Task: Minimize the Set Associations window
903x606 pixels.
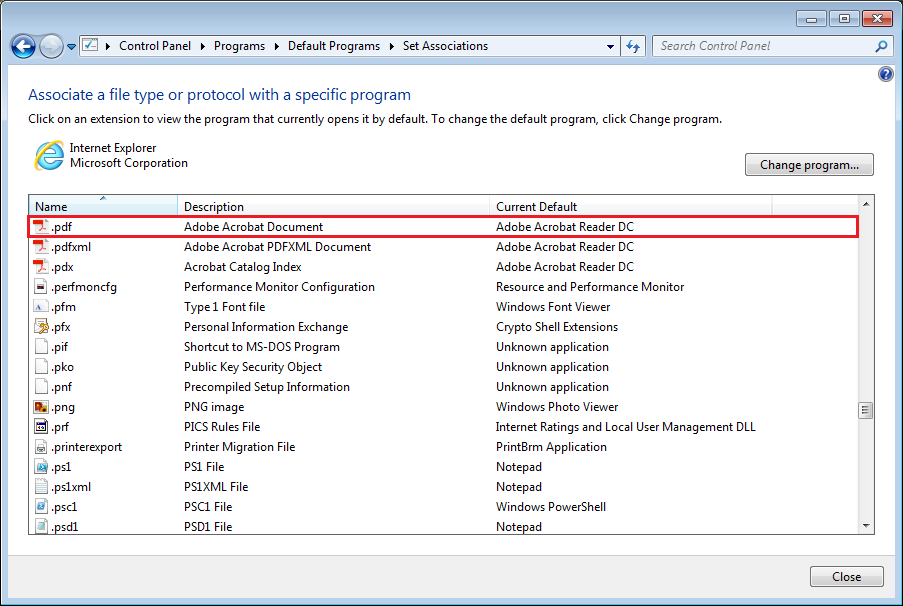Action: (811, 19)
